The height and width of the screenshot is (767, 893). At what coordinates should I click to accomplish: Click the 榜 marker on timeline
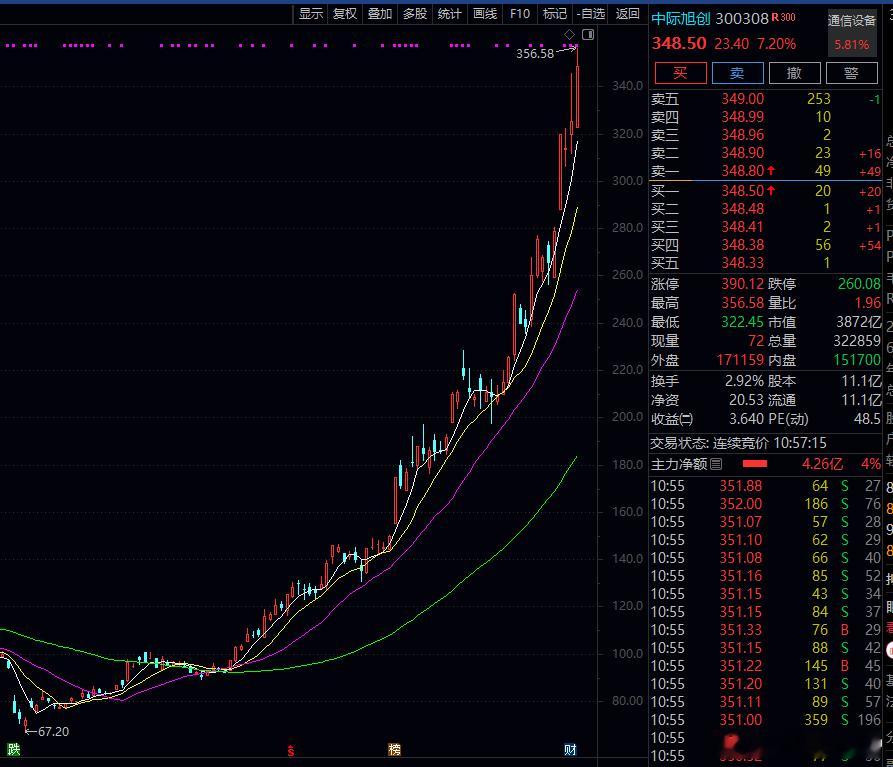pos(394,749)
